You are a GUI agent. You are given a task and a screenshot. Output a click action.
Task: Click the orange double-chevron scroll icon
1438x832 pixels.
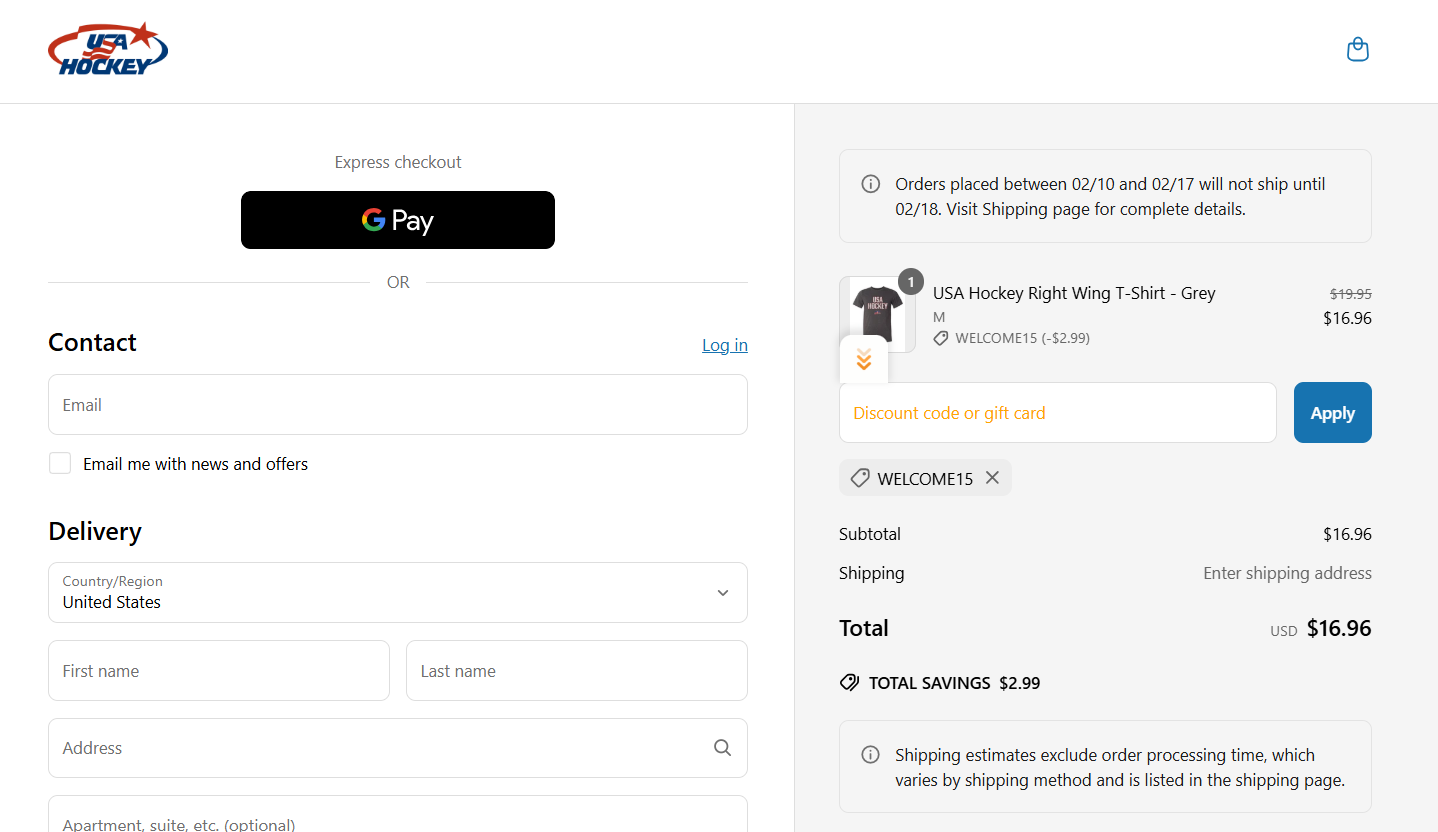pyautogui.click(x=864, y=360)
